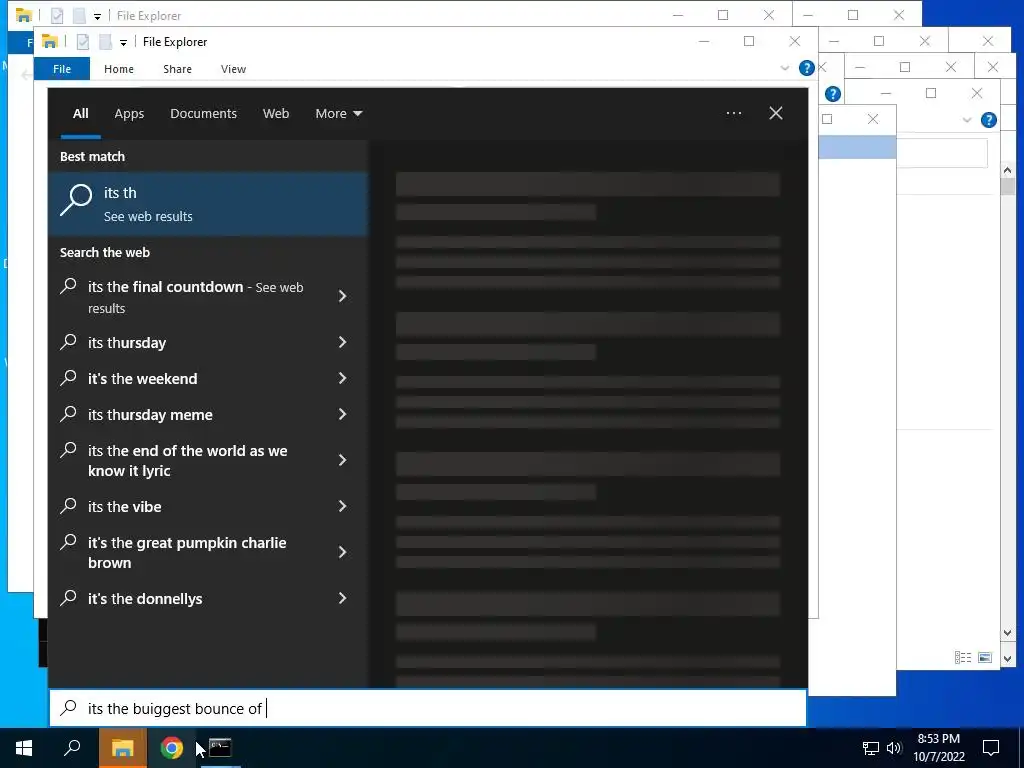Open View ribbon tab in File Explorer

coord(233,69)
